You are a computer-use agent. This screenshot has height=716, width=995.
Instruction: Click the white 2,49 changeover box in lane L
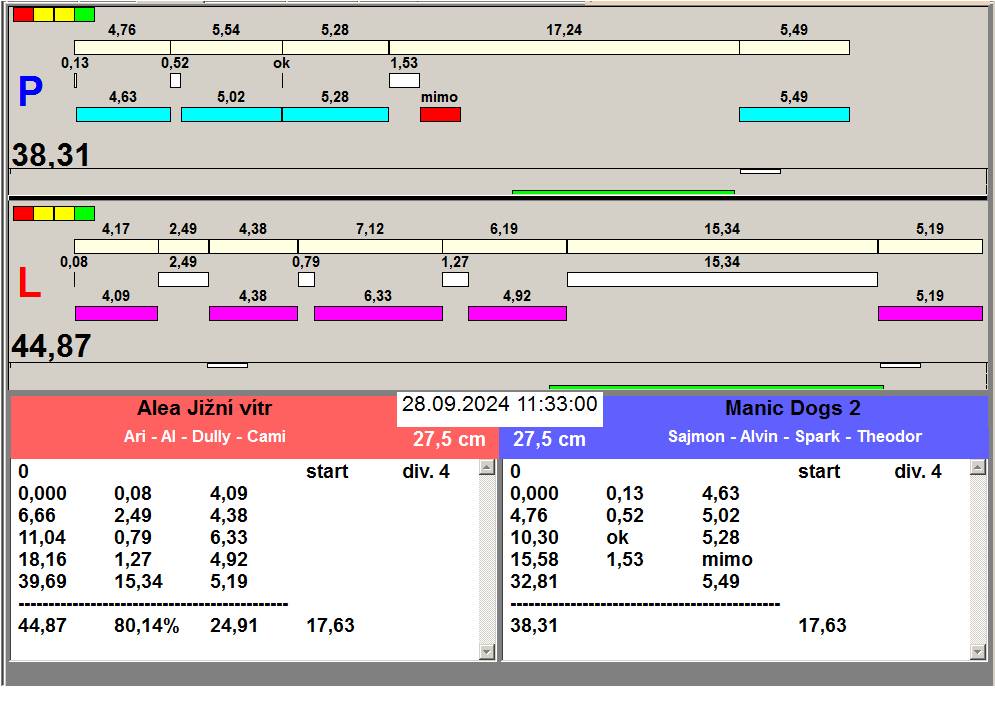pos(183,279)
